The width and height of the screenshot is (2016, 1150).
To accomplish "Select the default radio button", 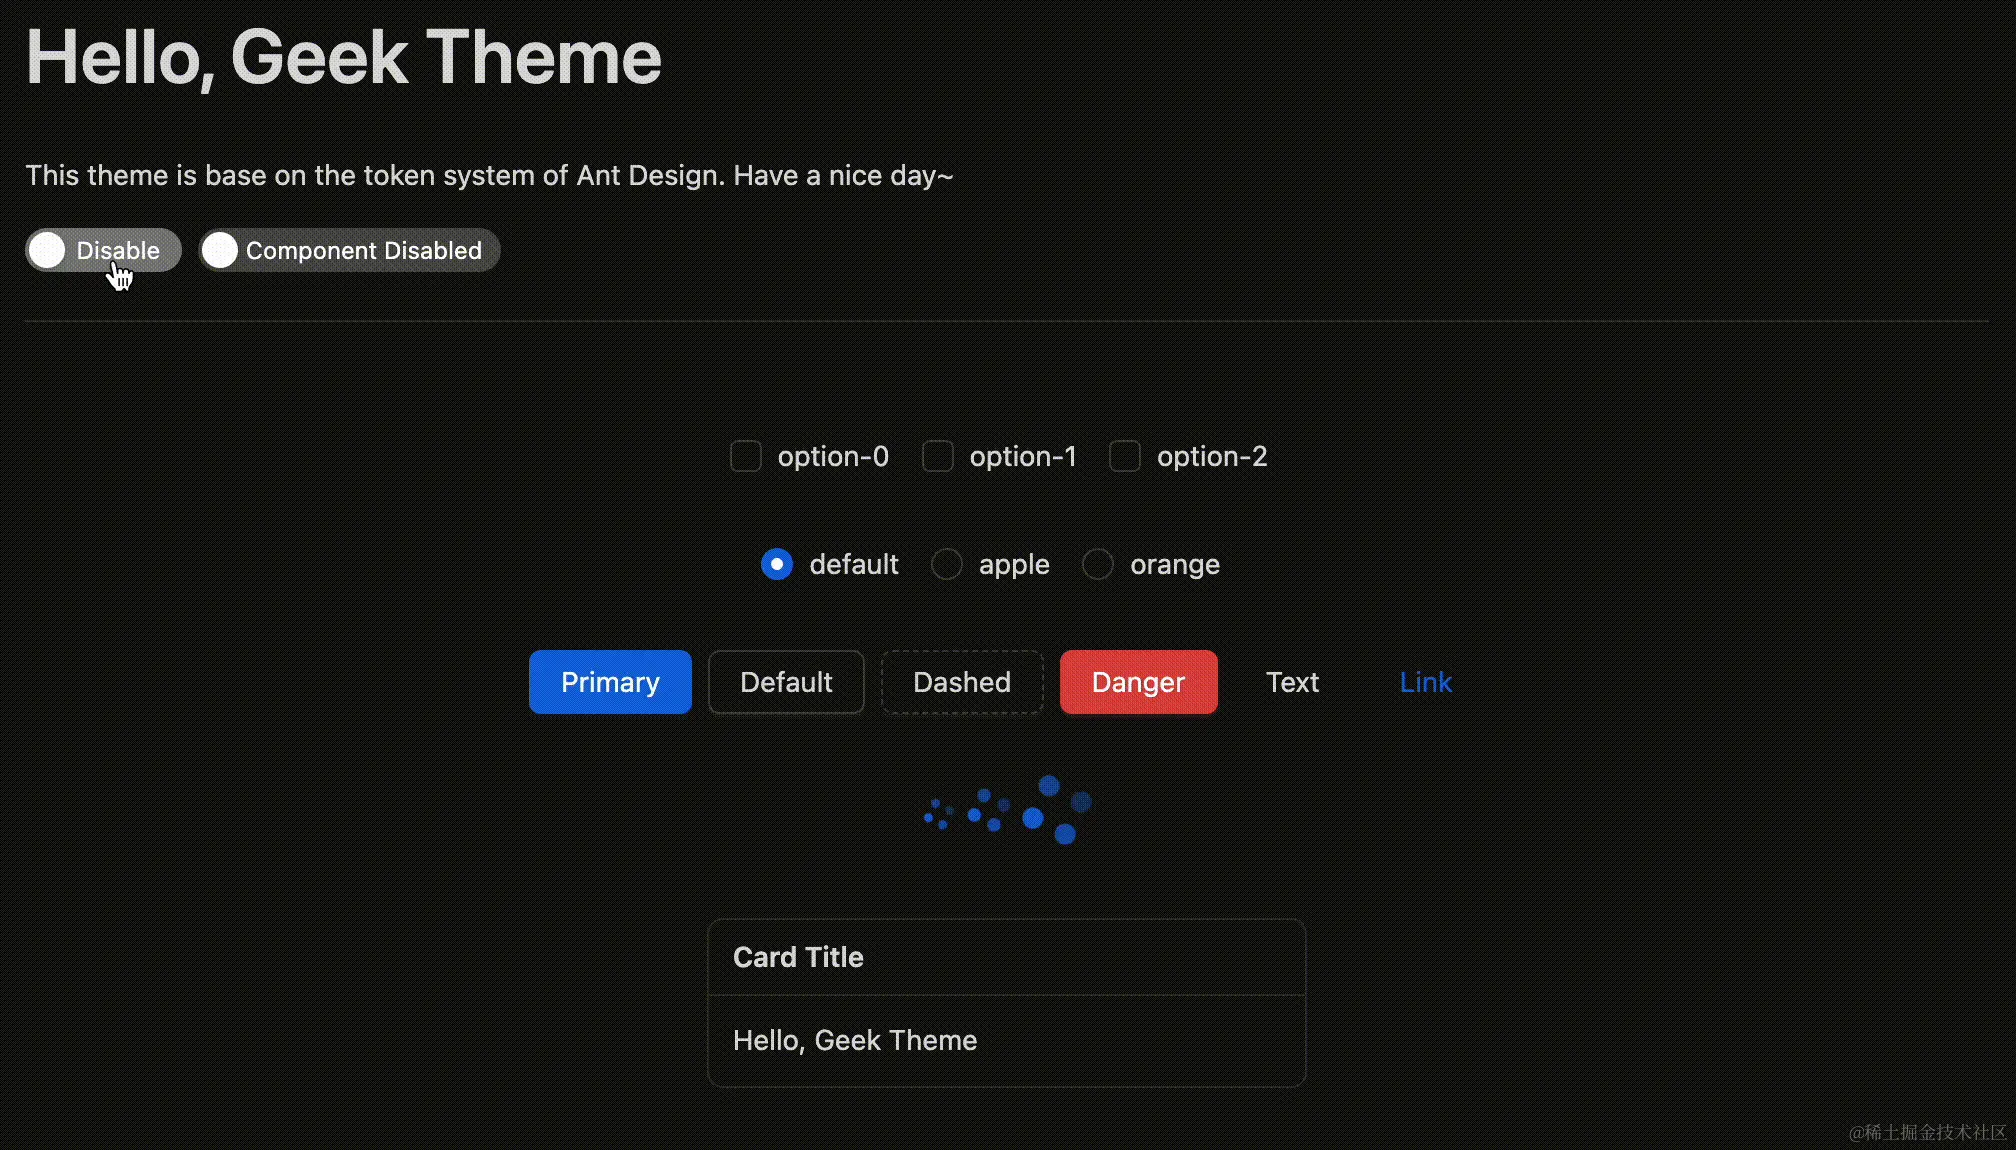I will click(x=777, y=564).
